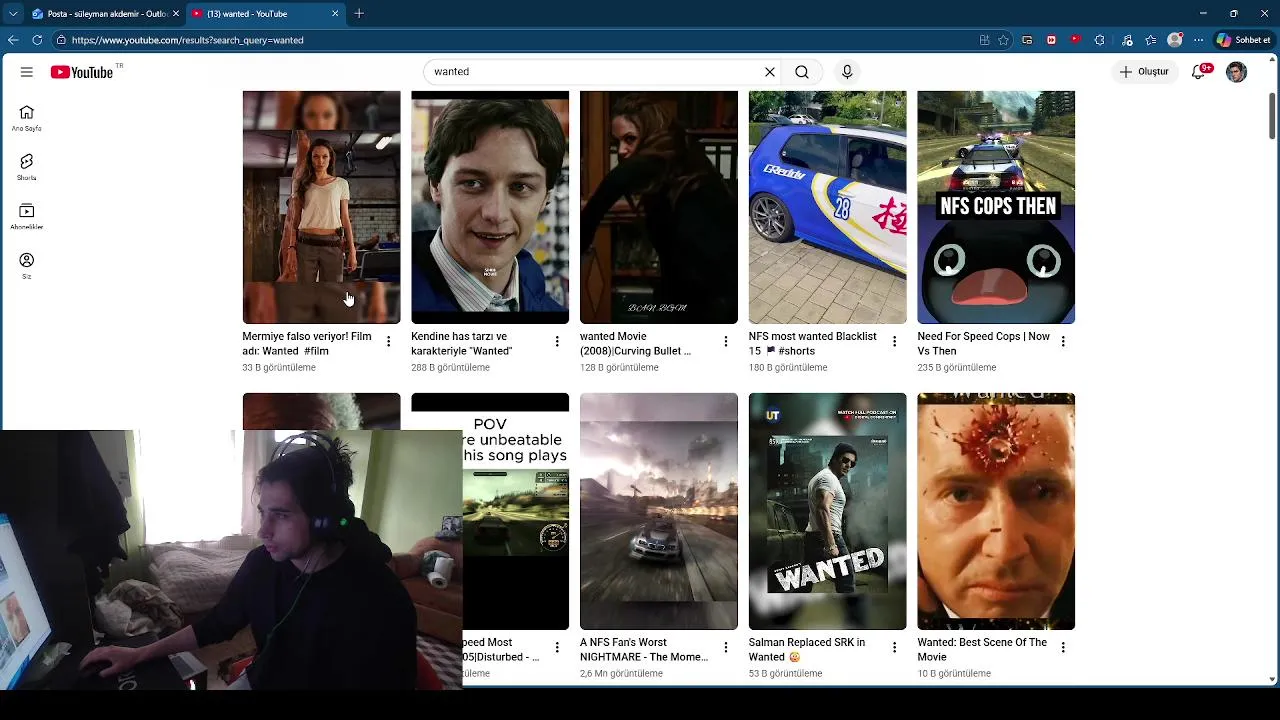
Task: Open browser settings and more menu
Action: (x=1198, y=40)
